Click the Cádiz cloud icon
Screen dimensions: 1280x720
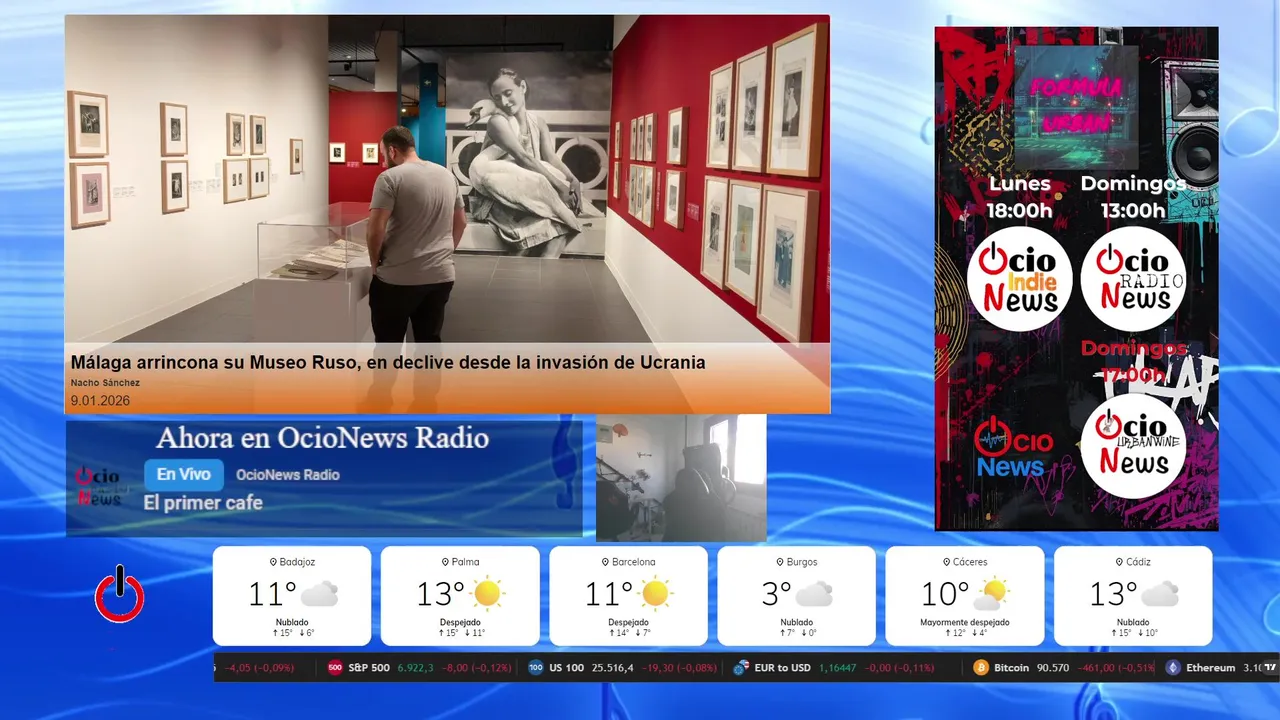point(1159,594)
